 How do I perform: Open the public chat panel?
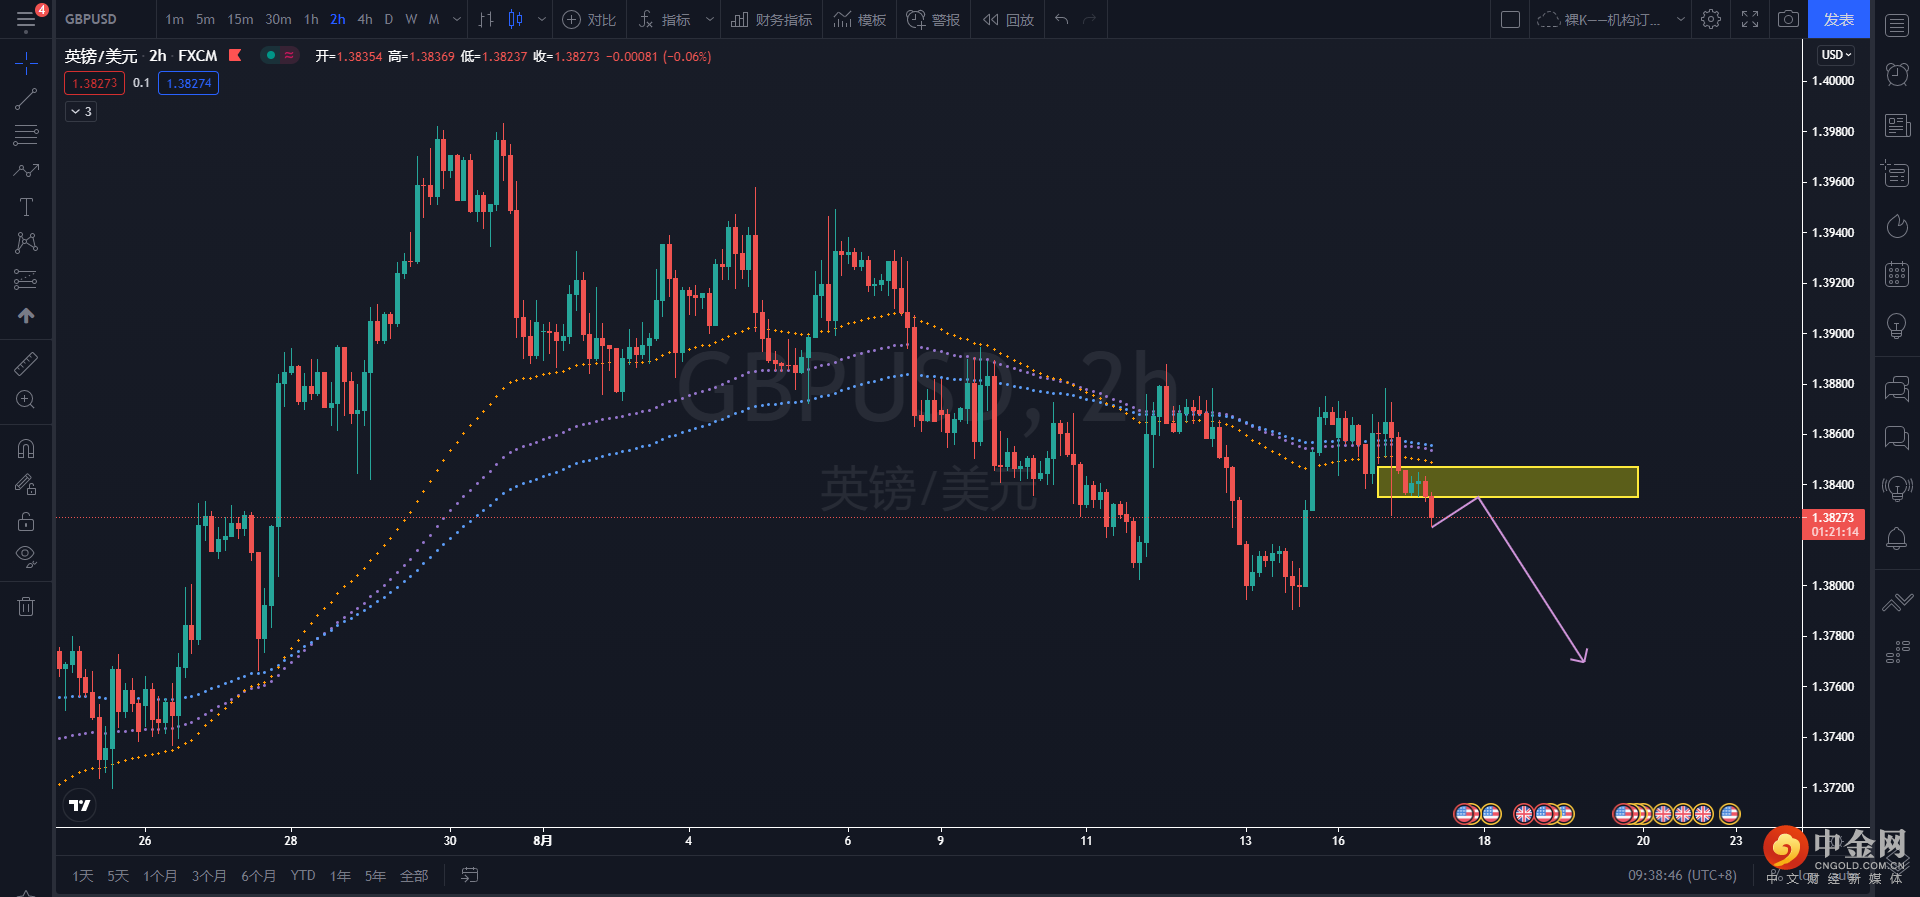click(x=1897, y=388)
